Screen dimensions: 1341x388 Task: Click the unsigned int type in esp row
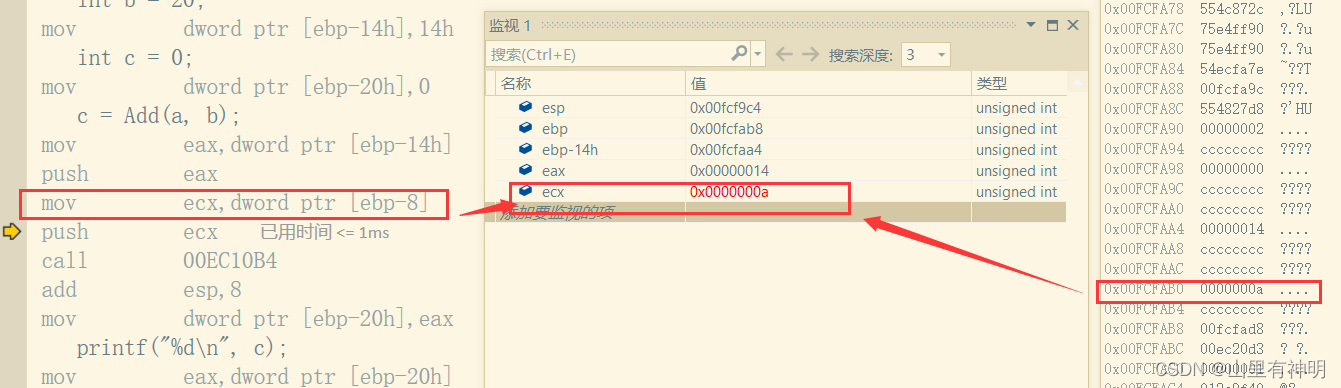pos(1016,107)
